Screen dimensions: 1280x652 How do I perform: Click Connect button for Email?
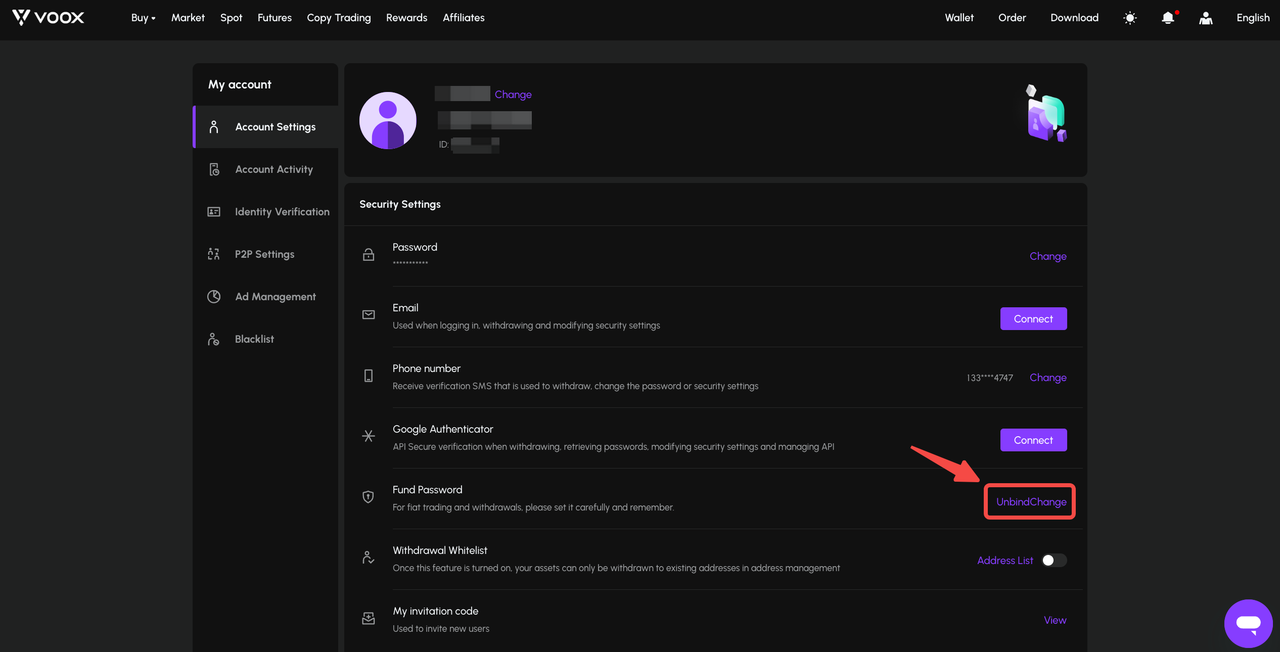1033,319
